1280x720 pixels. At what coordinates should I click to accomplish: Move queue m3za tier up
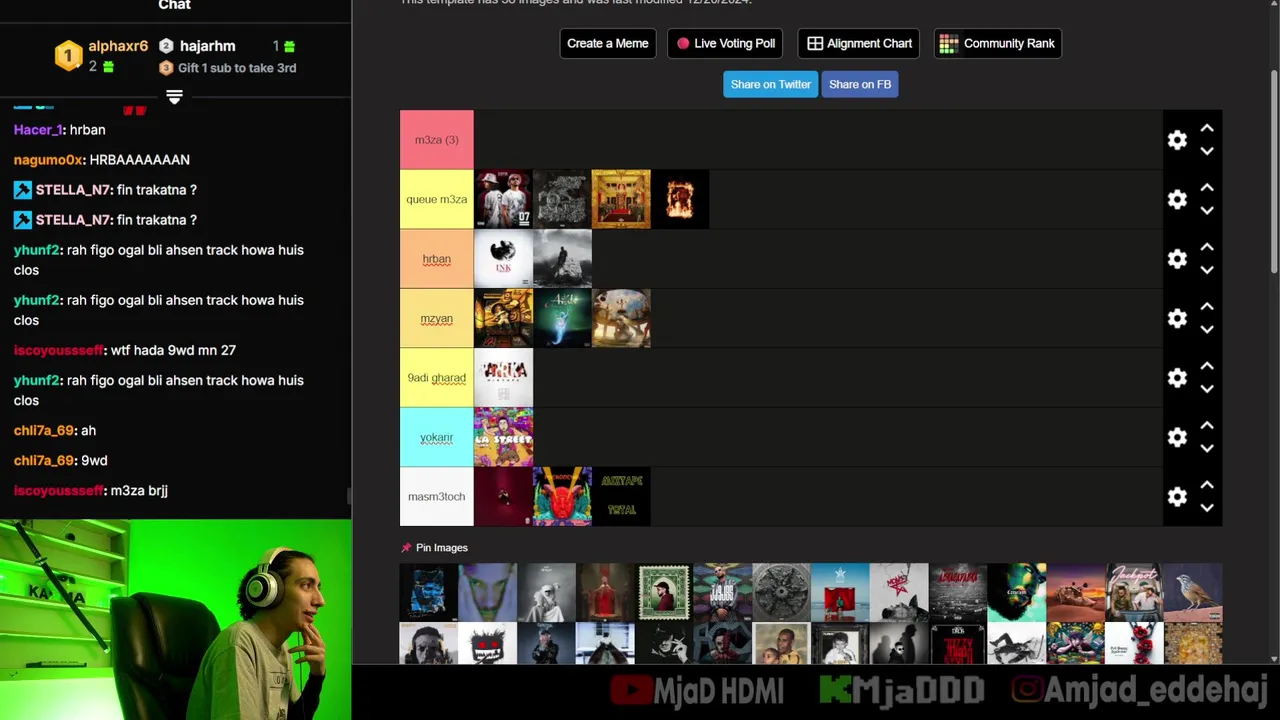[1207, 188]
